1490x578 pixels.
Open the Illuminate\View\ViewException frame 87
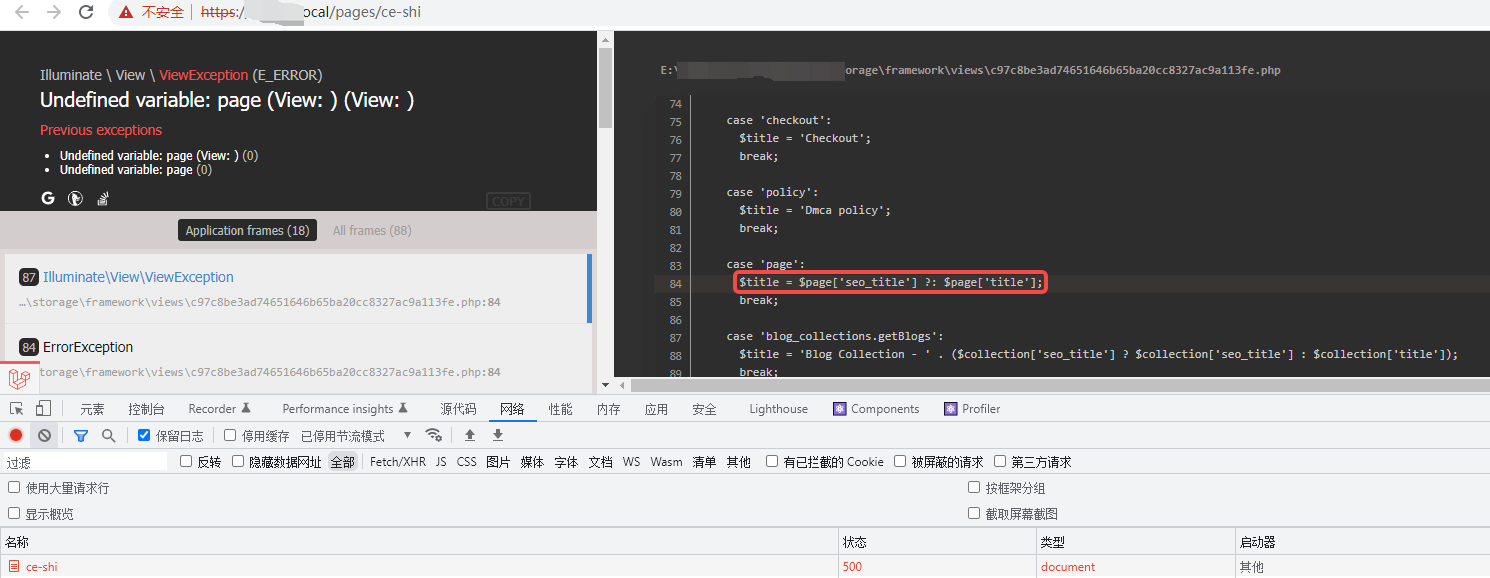pyautogui.click(x=296, y=289)
